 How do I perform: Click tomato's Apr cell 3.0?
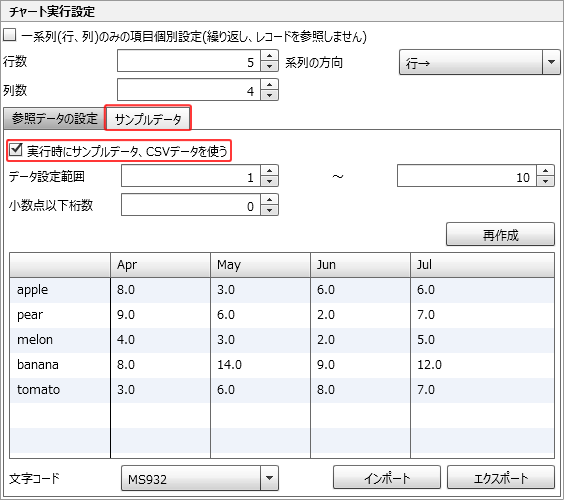[x=160, y=390]
